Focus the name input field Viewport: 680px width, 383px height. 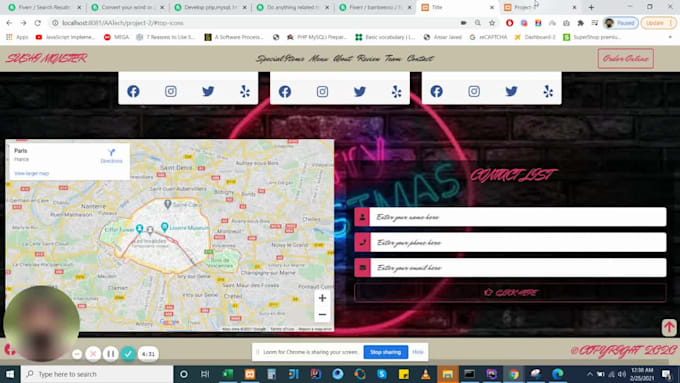coord(518,217)
